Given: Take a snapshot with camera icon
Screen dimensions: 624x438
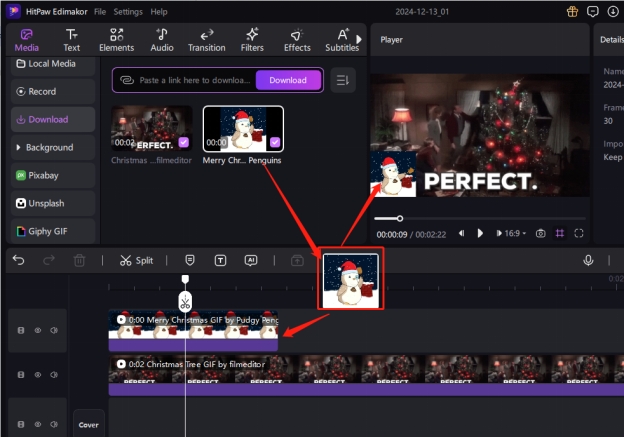Looking at the screenshot, I should click(540, 233).
